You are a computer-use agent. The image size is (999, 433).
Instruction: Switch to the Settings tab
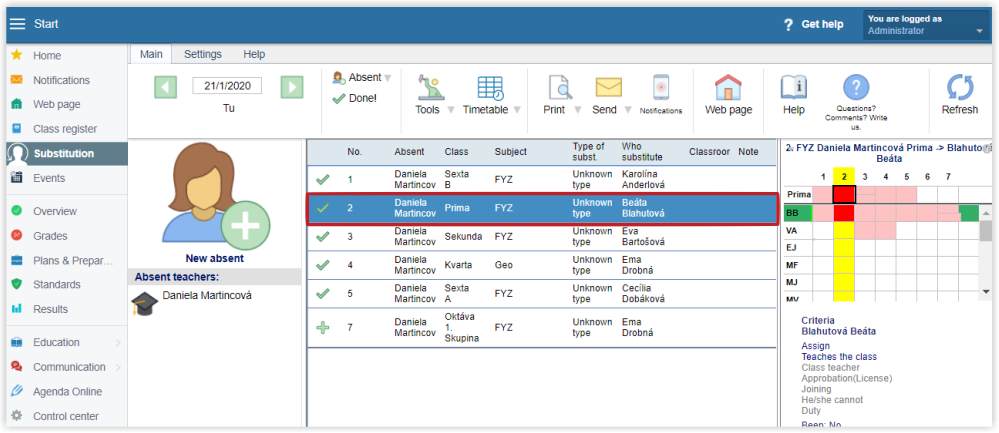[x=203, y=54]
